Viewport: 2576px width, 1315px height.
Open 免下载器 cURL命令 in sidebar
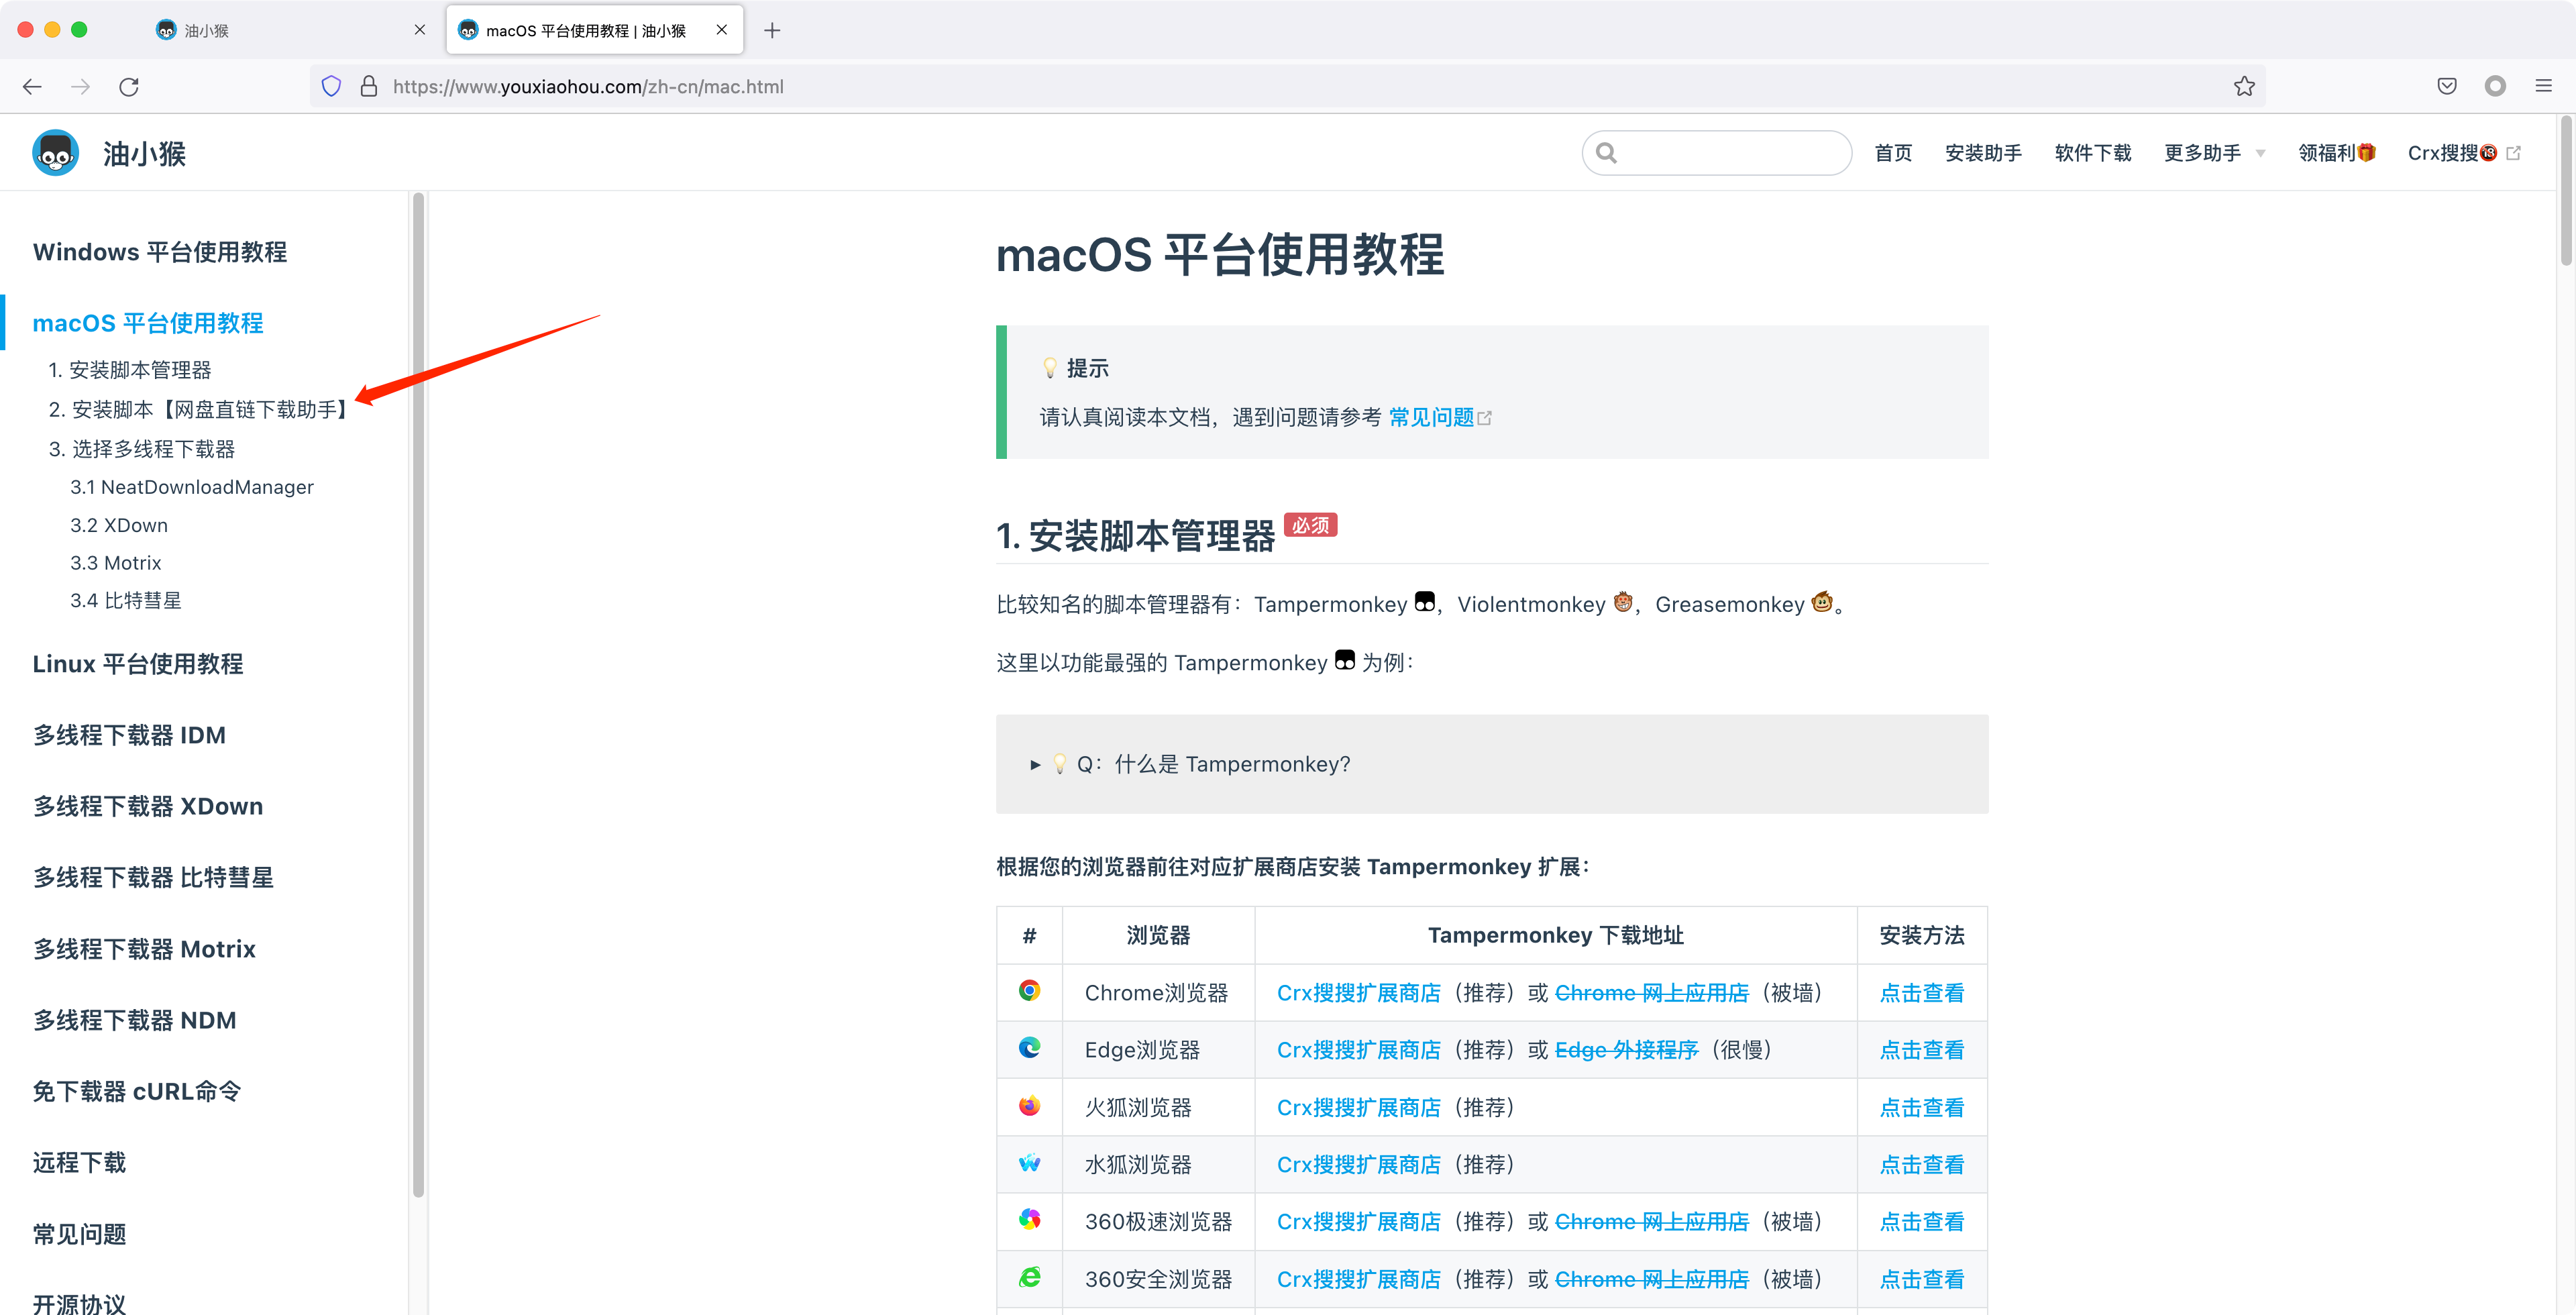coord(137,1092)
